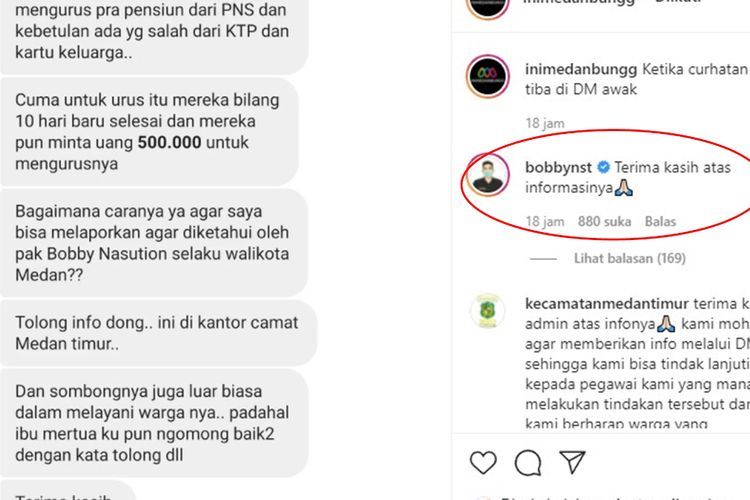The width and height of the screenshot is (750, 500).
Task: Select message asking about Bobby Nasution
Action: point(154,243)
